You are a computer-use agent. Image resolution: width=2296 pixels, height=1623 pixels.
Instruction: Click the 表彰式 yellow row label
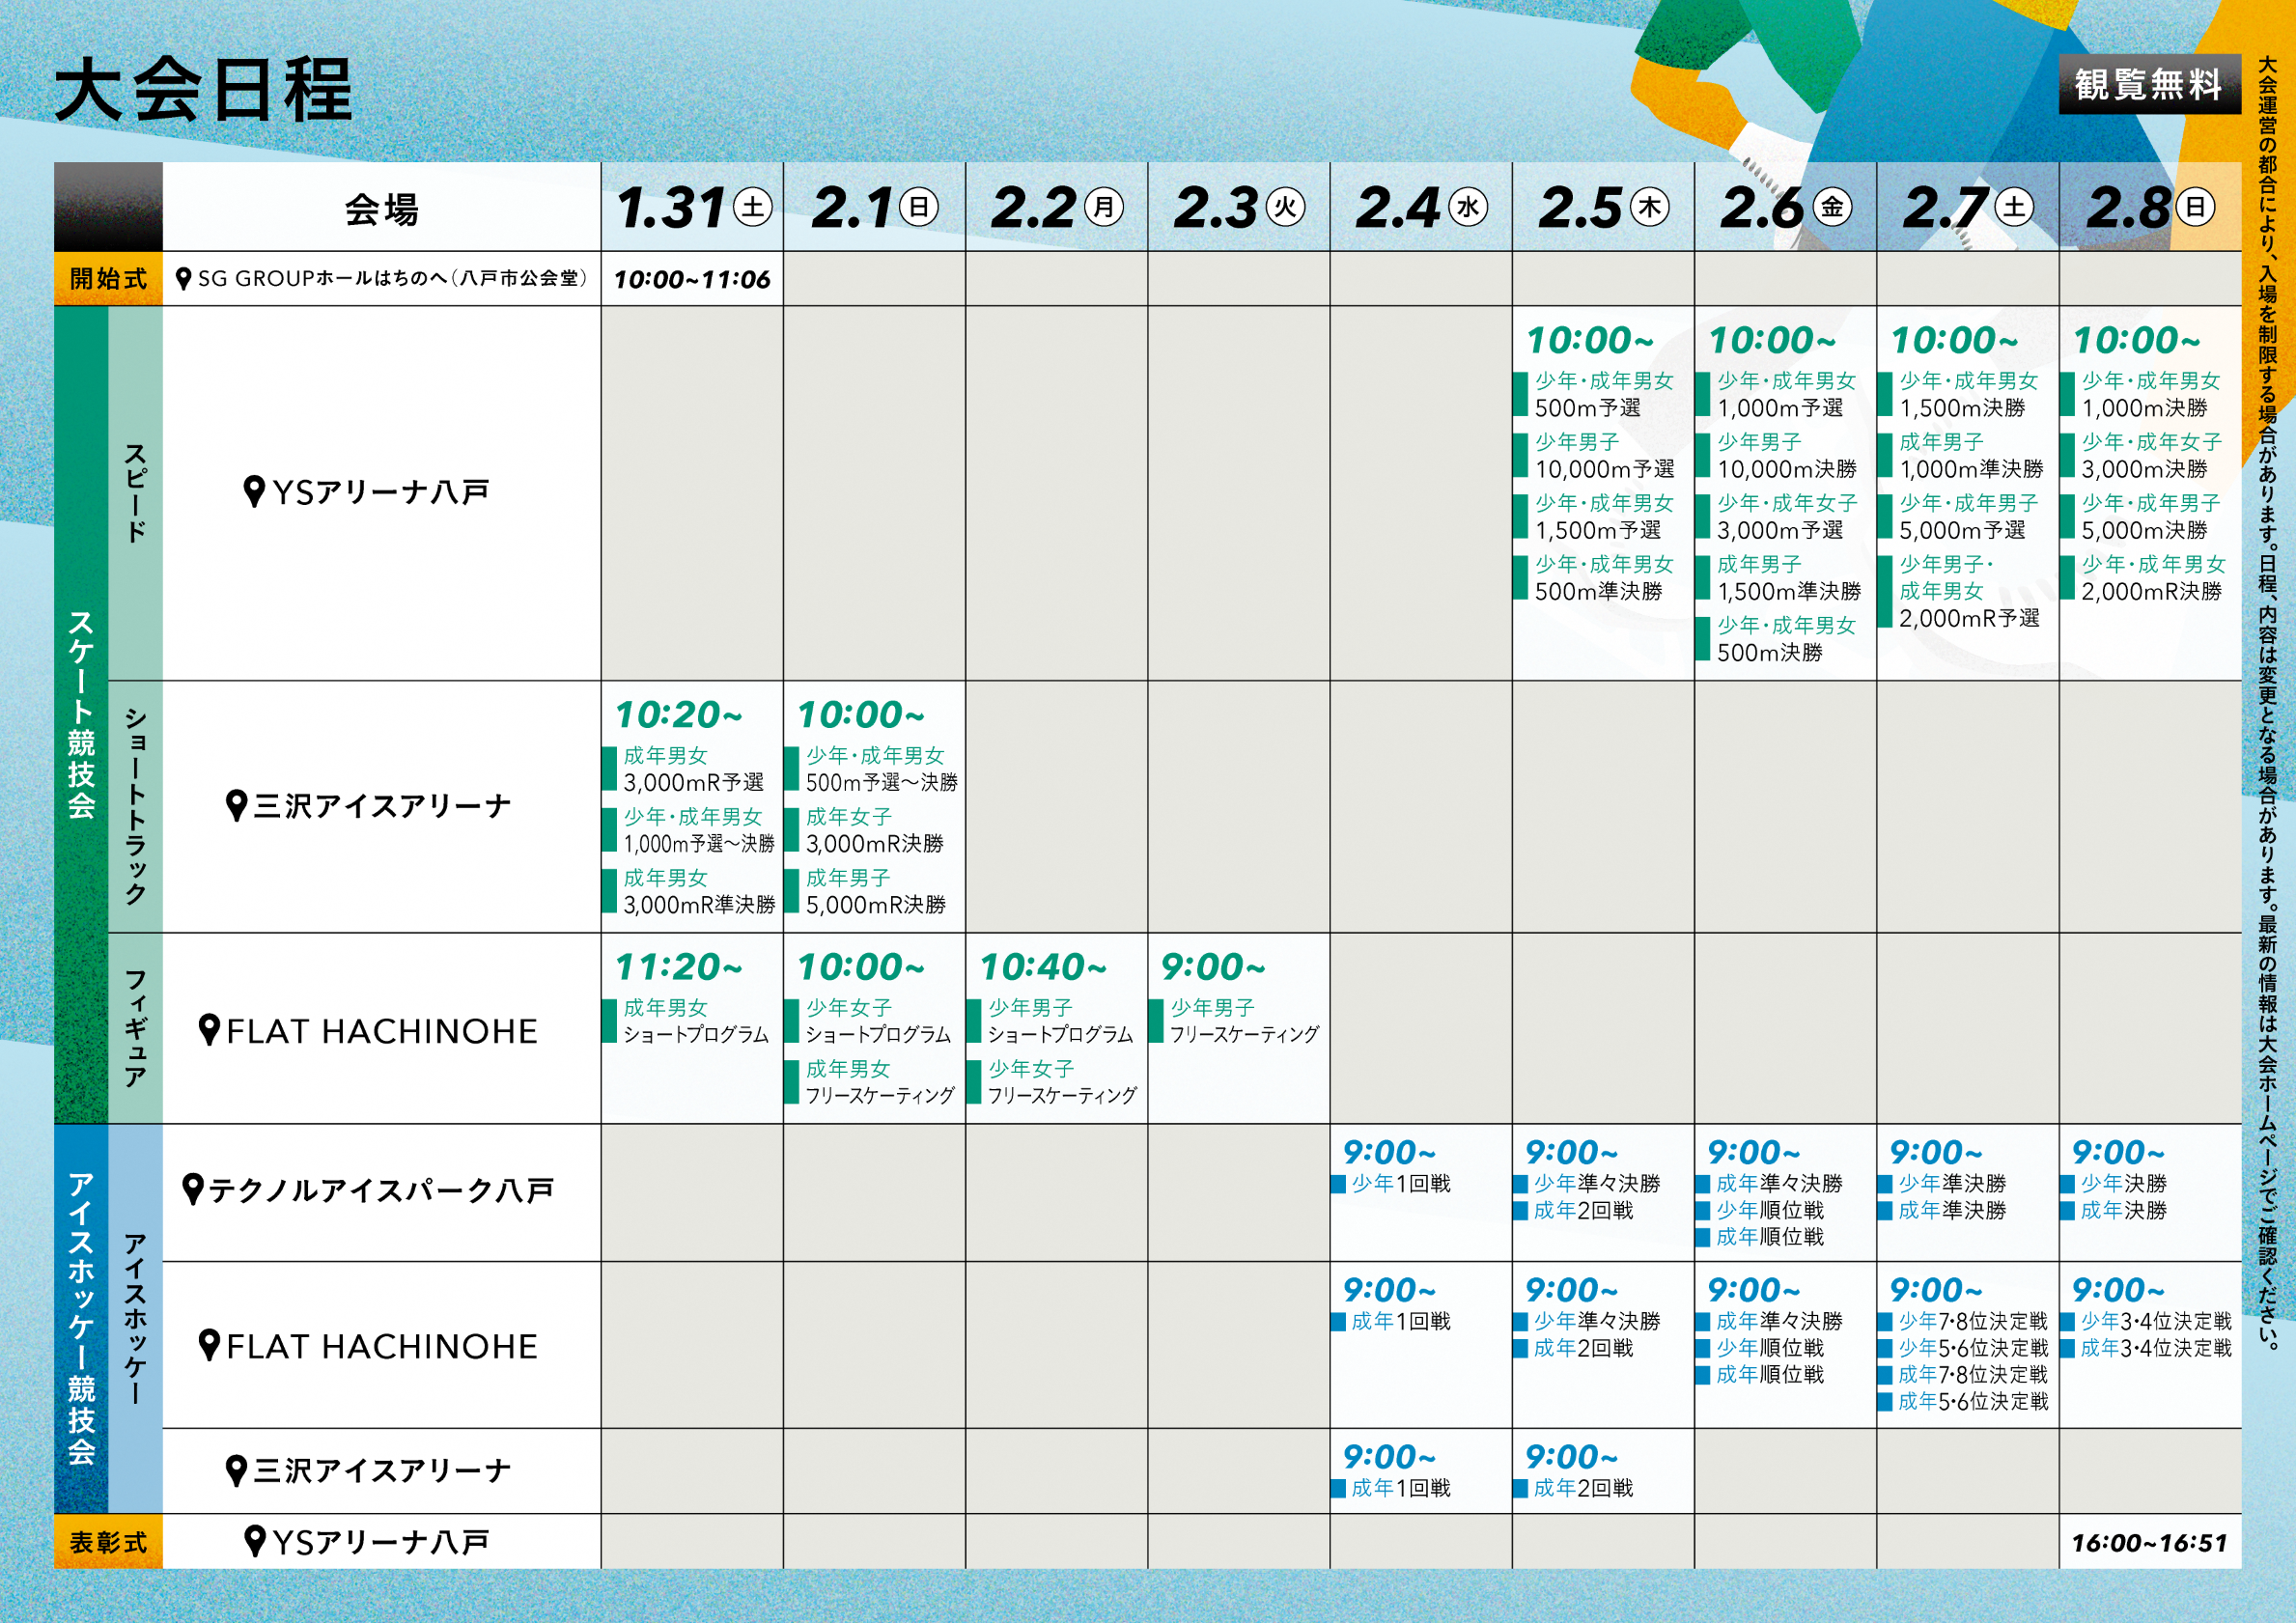tap(108, 1541)
